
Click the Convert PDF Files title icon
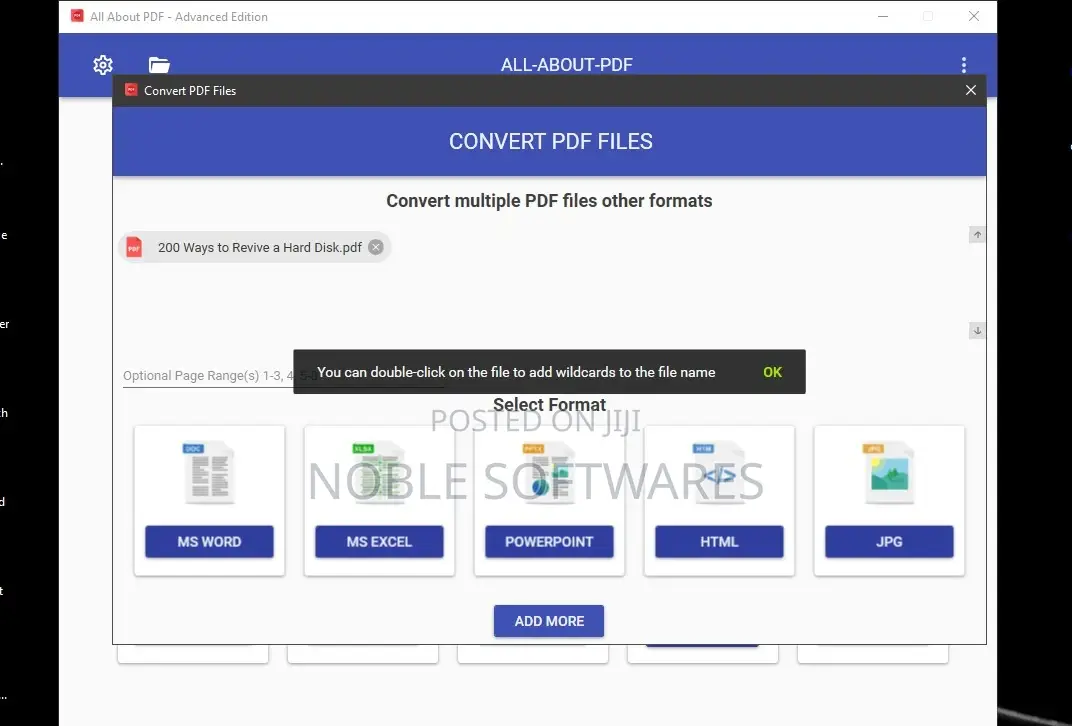click(131, 90)
